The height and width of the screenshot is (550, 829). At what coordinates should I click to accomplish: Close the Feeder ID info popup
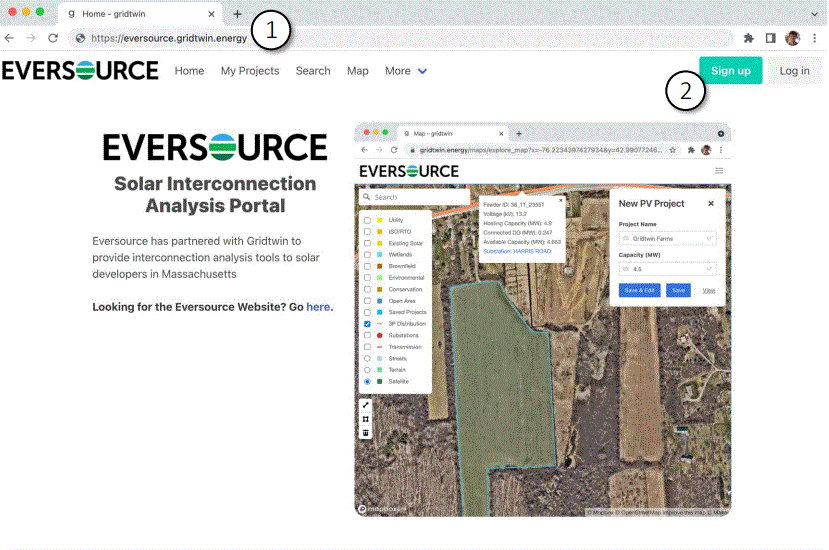(561, 200)
